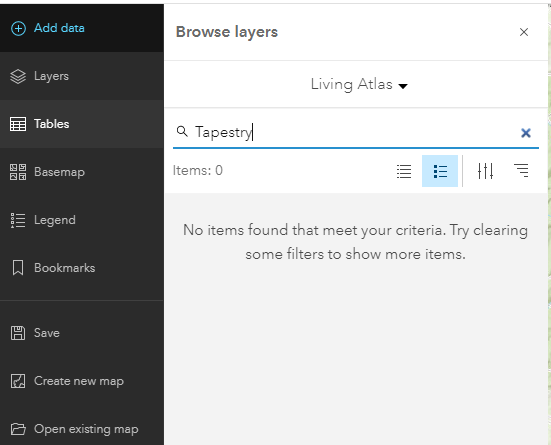
Task: Select the Legend menu label
Action: coord(55,220)
